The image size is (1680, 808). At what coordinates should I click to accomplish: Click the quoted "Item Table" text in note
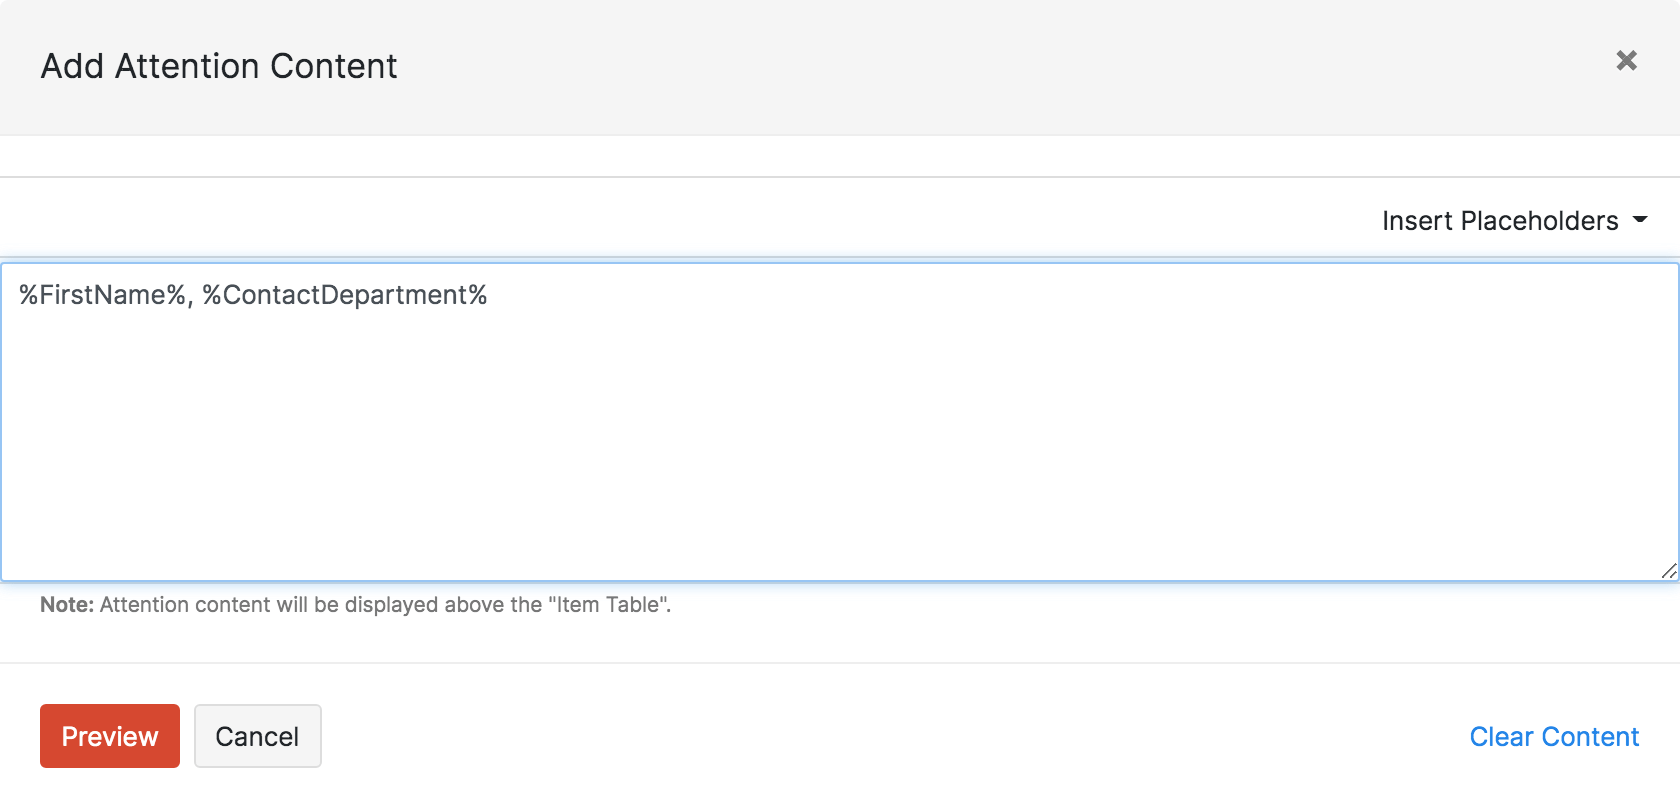608,605
